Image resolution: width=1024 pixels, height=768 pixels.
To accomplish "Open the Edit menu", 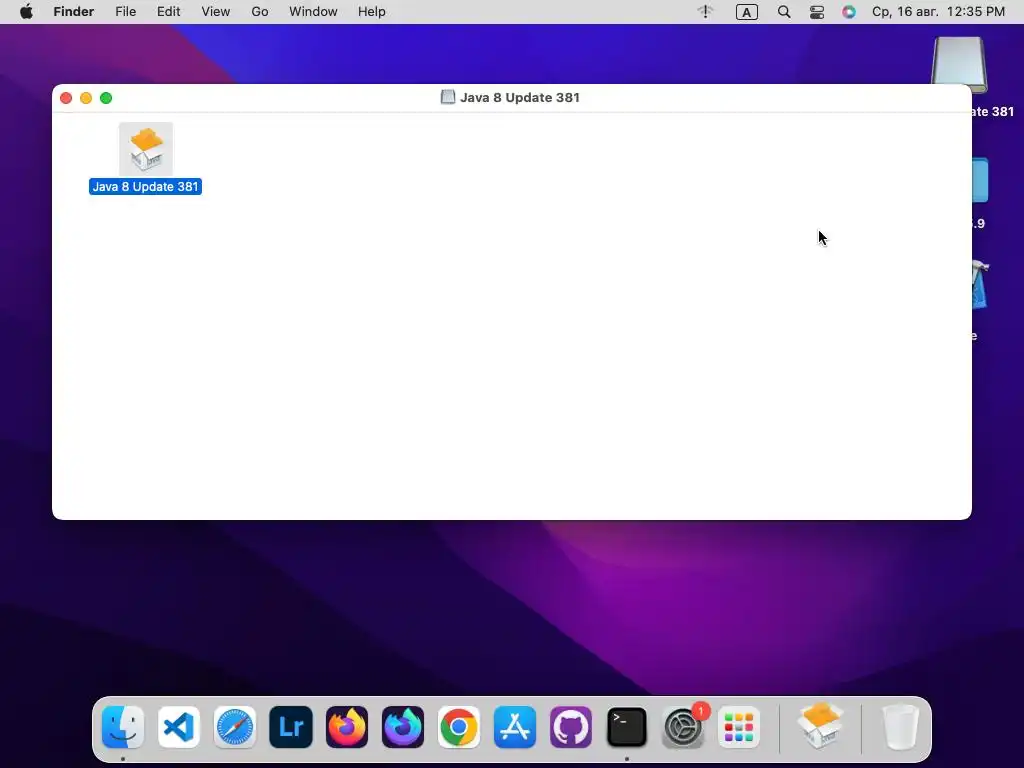I will click(168, 12).
